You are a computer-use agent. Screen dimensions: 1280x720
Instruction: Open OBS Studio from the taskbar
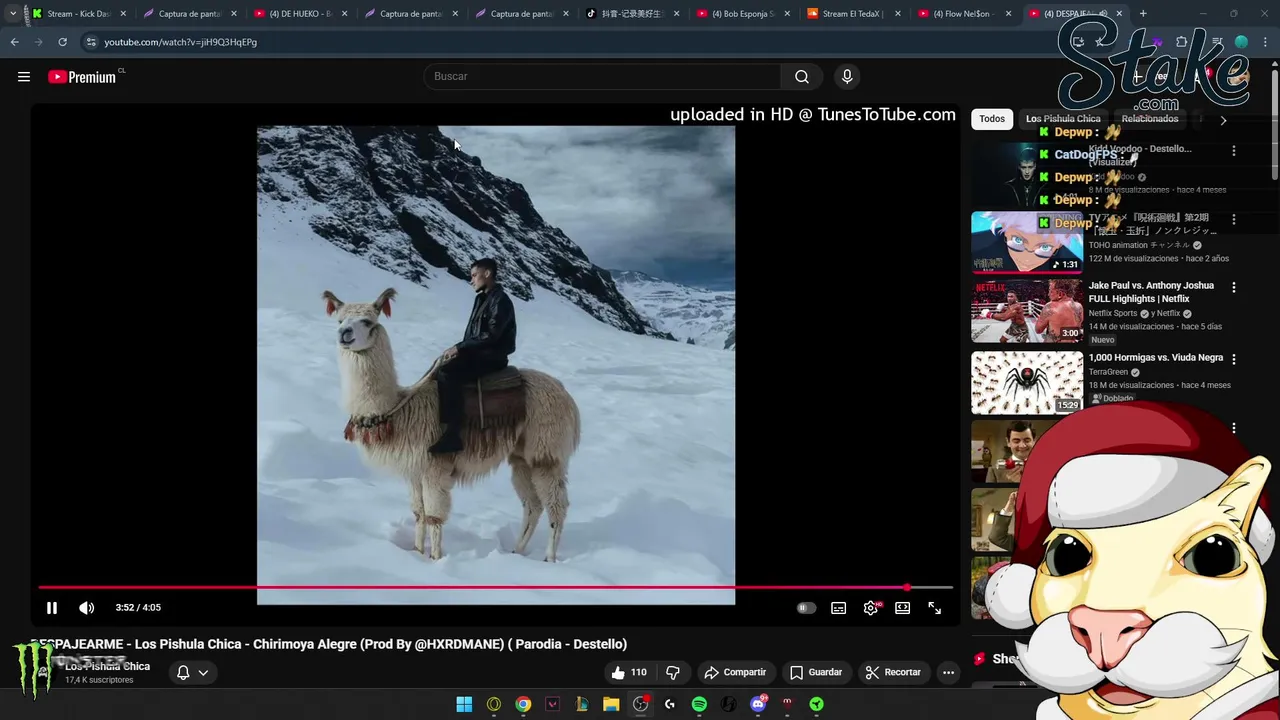coord(640,704)
